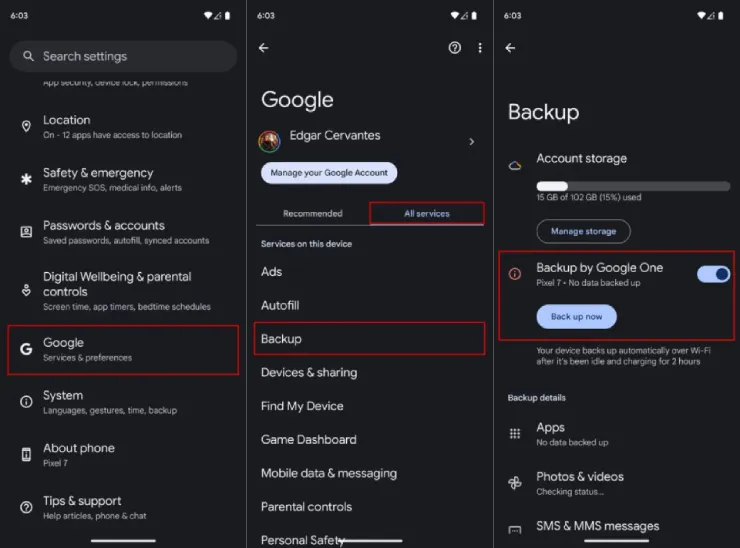Tap the clock in Google screen status bar
The image size is (740, 548).
coord(266,16)
